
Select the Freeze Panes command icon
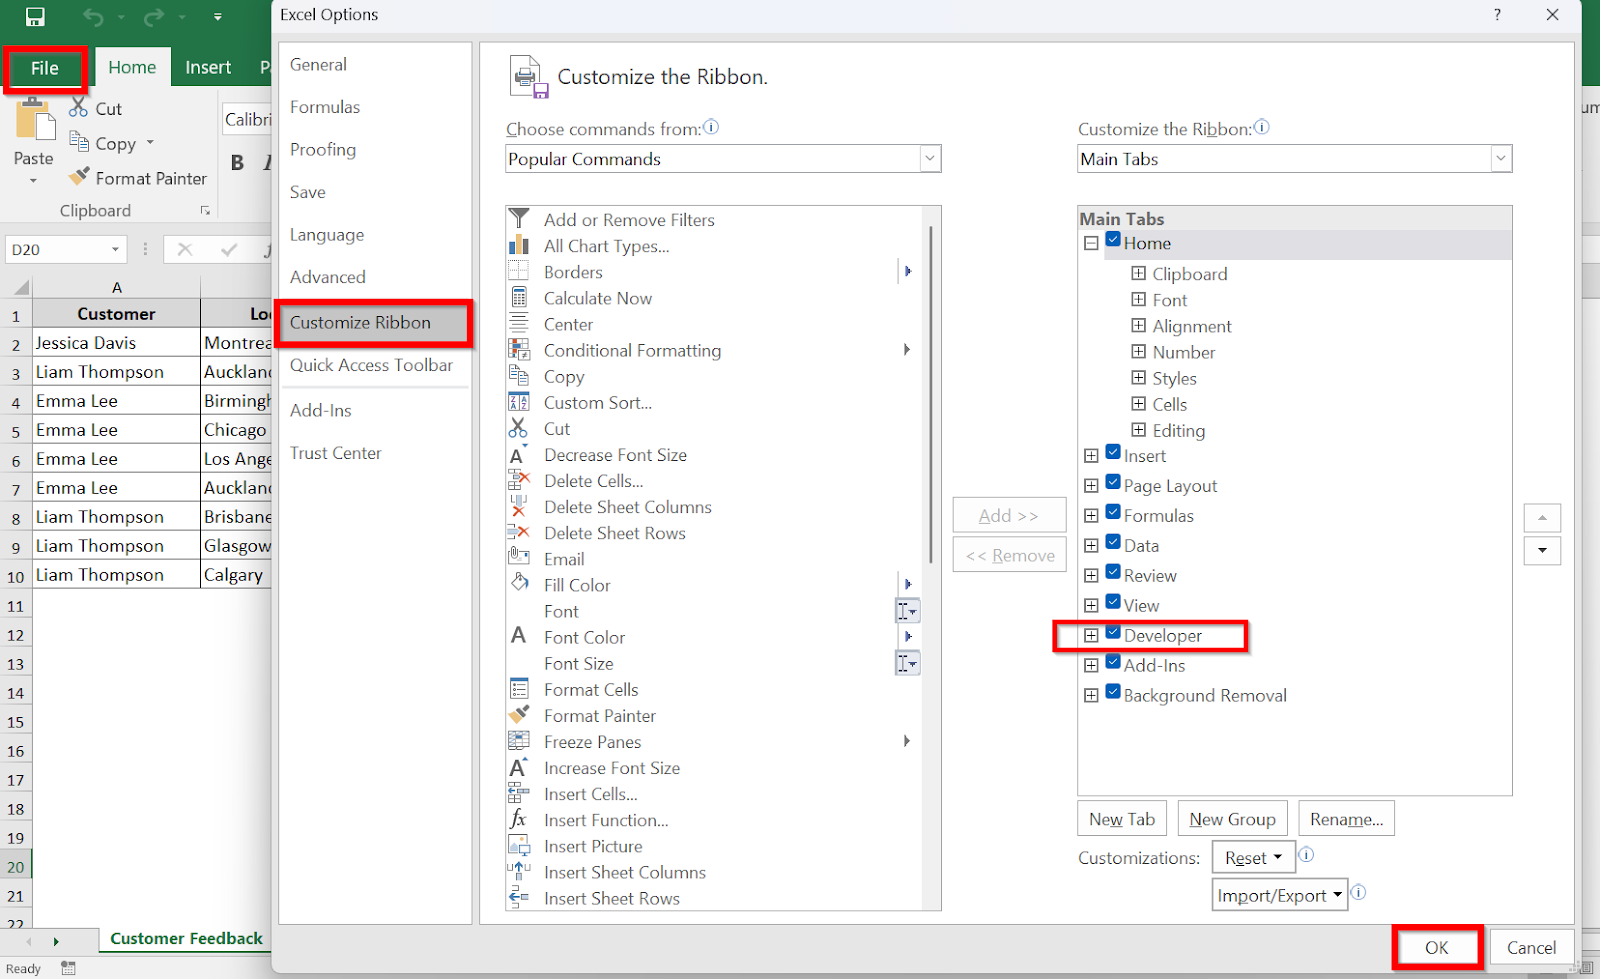pos(519,741)
